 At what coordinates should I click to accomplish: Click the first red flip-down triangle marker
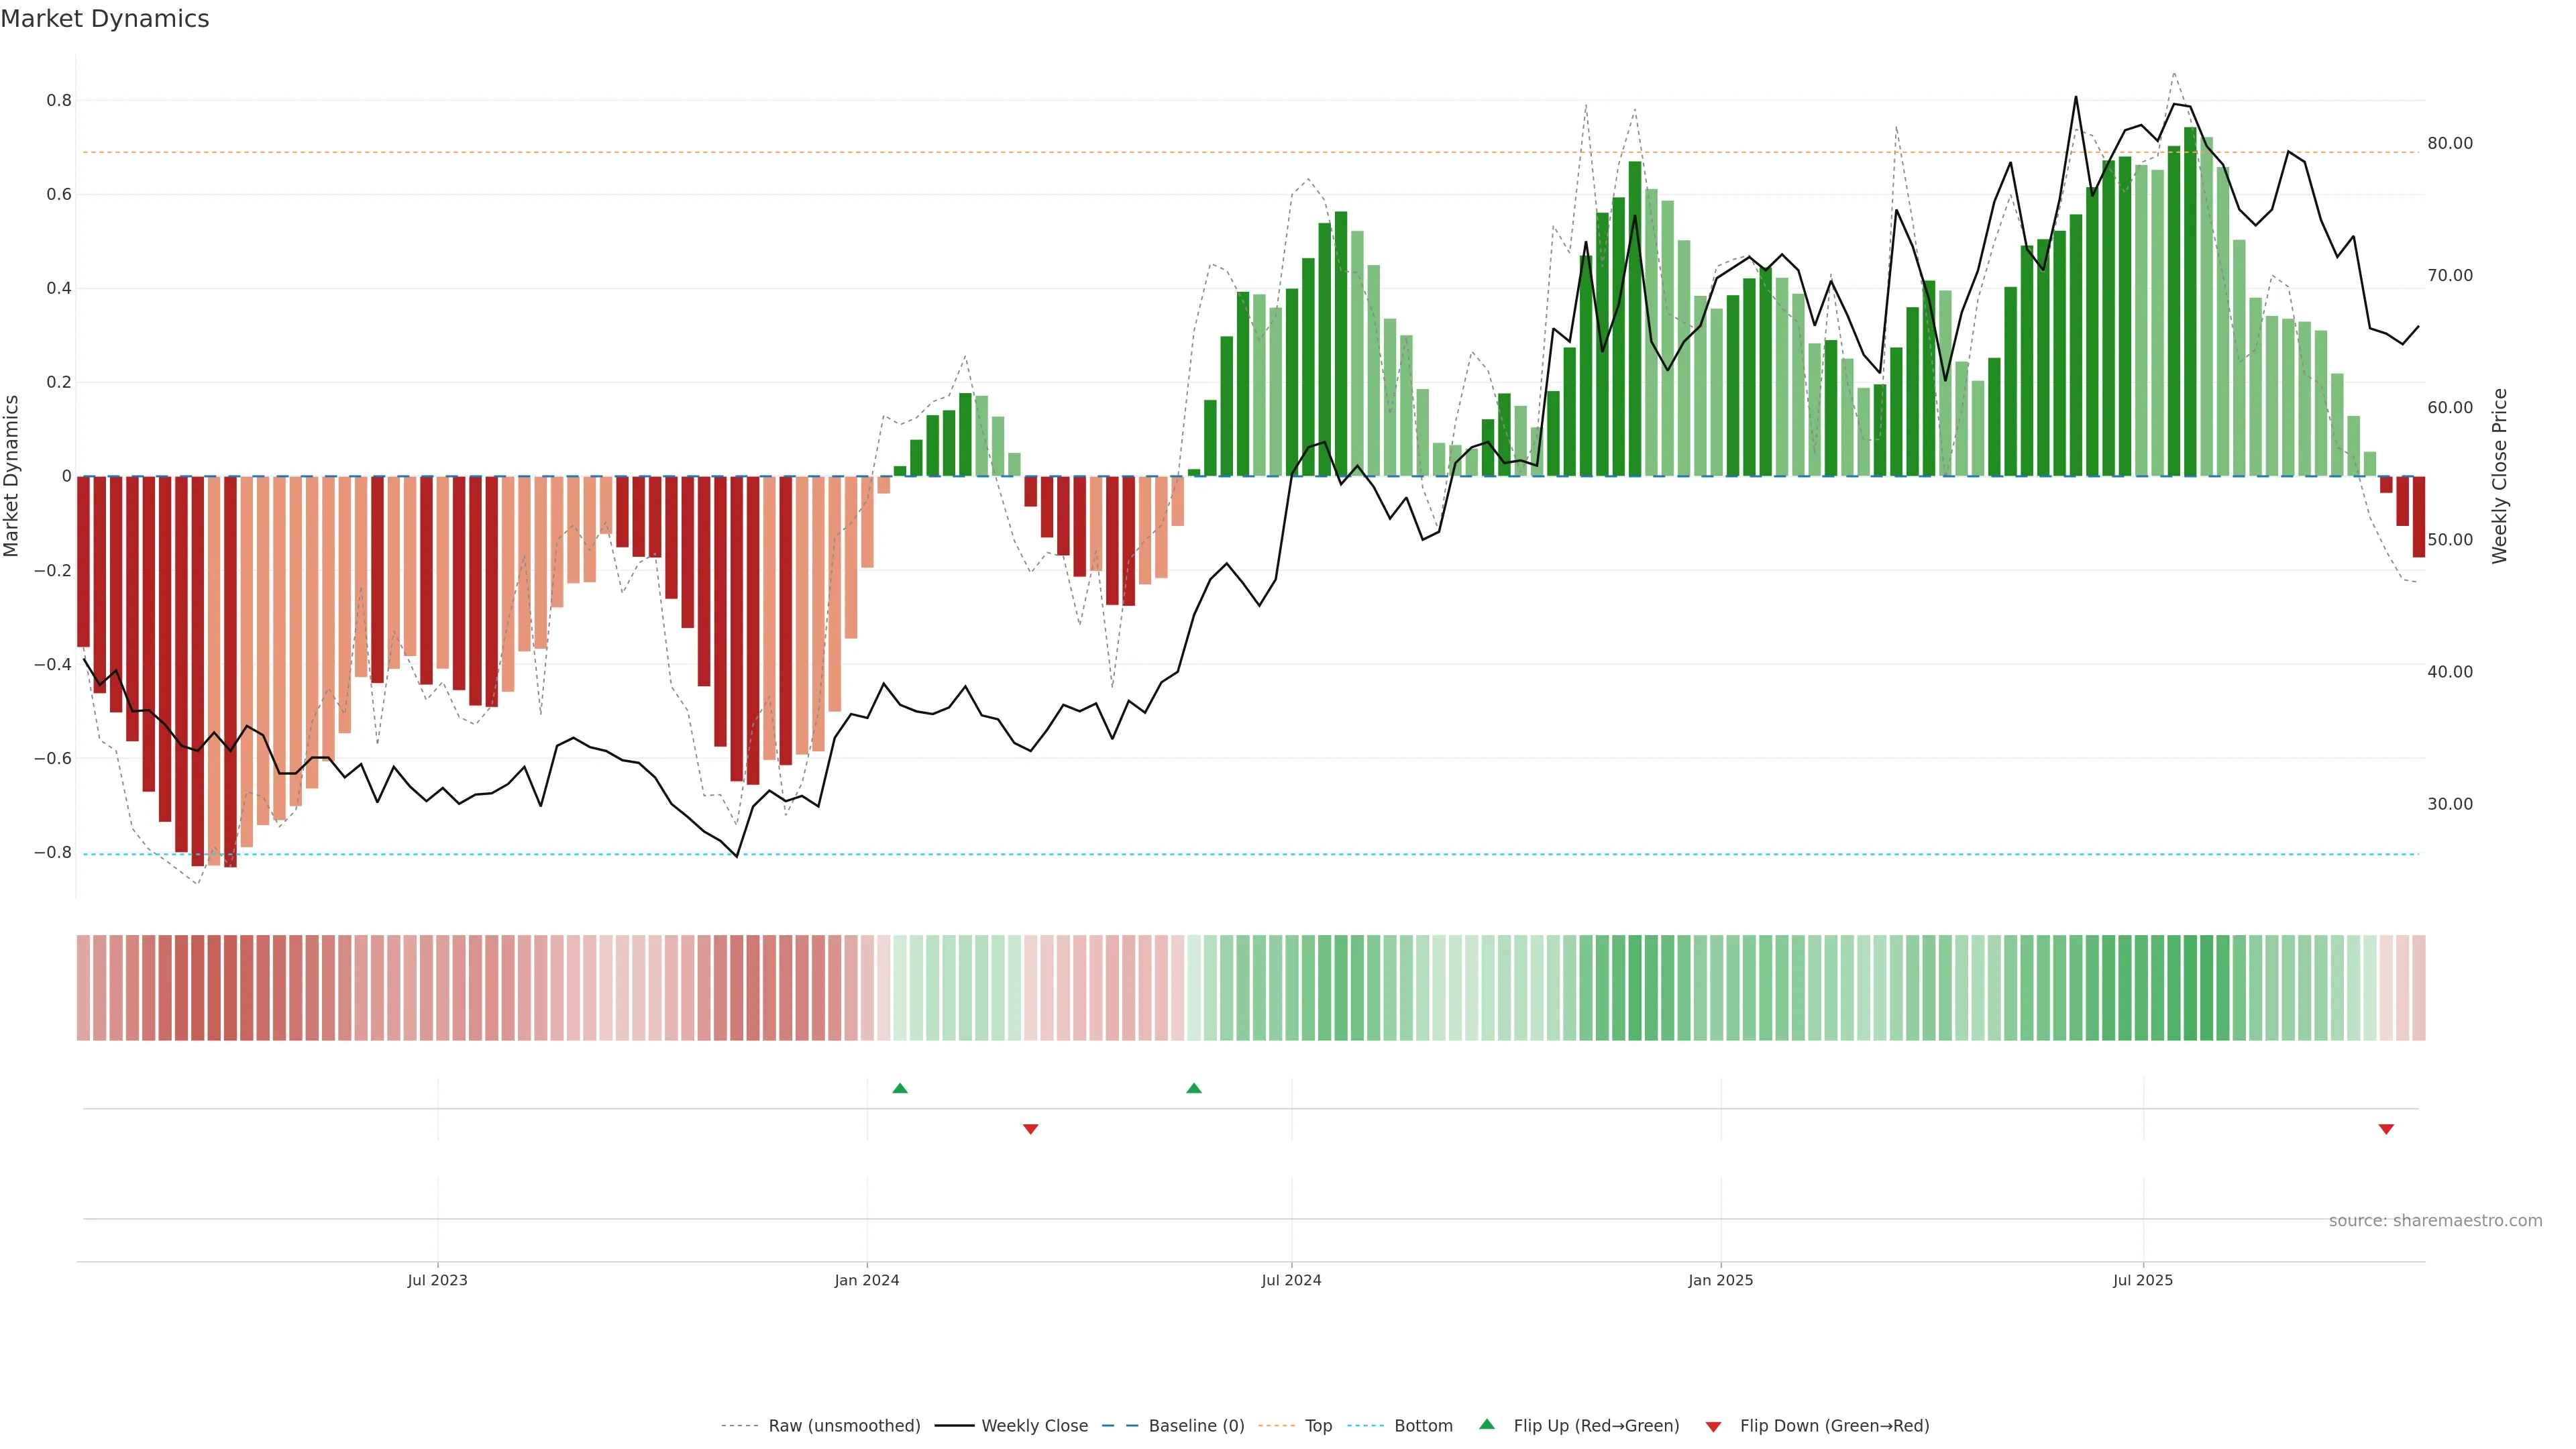[x=1031, y=1129]
